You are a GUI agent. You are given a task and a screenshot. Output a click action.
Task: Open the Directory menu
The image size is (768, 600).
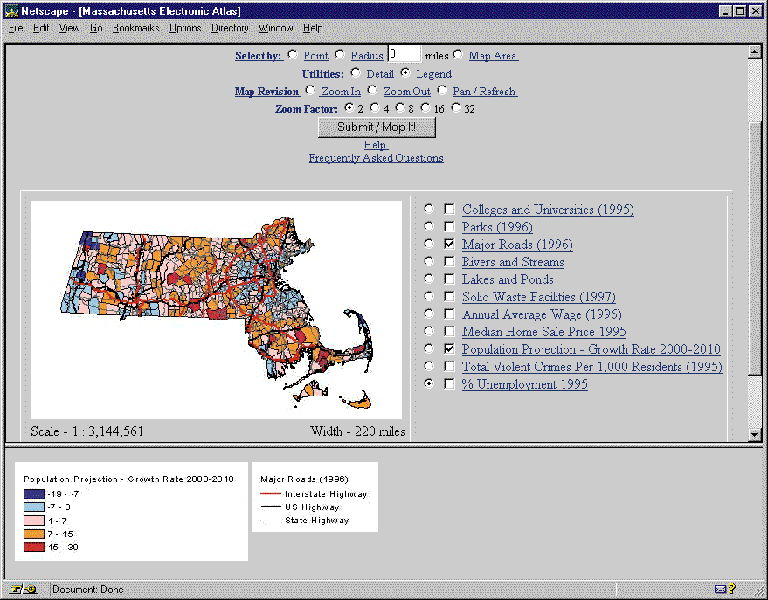[x=230, y=28]
